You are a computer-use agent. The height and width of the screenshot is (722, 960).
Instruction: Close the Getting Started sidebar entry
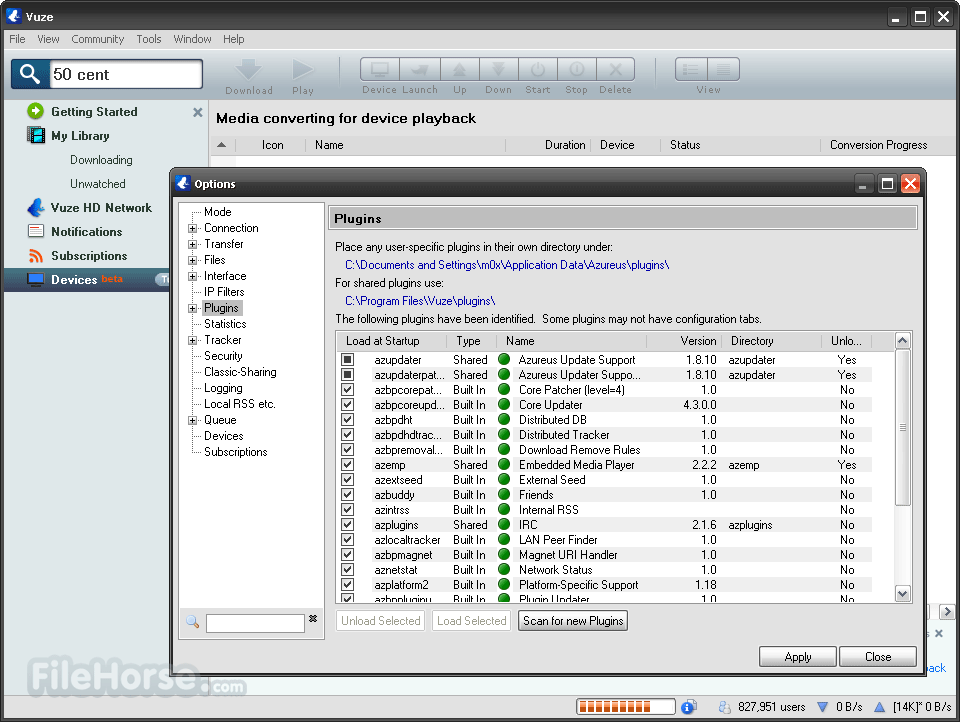pyautogui.click(x=197, y=113)
